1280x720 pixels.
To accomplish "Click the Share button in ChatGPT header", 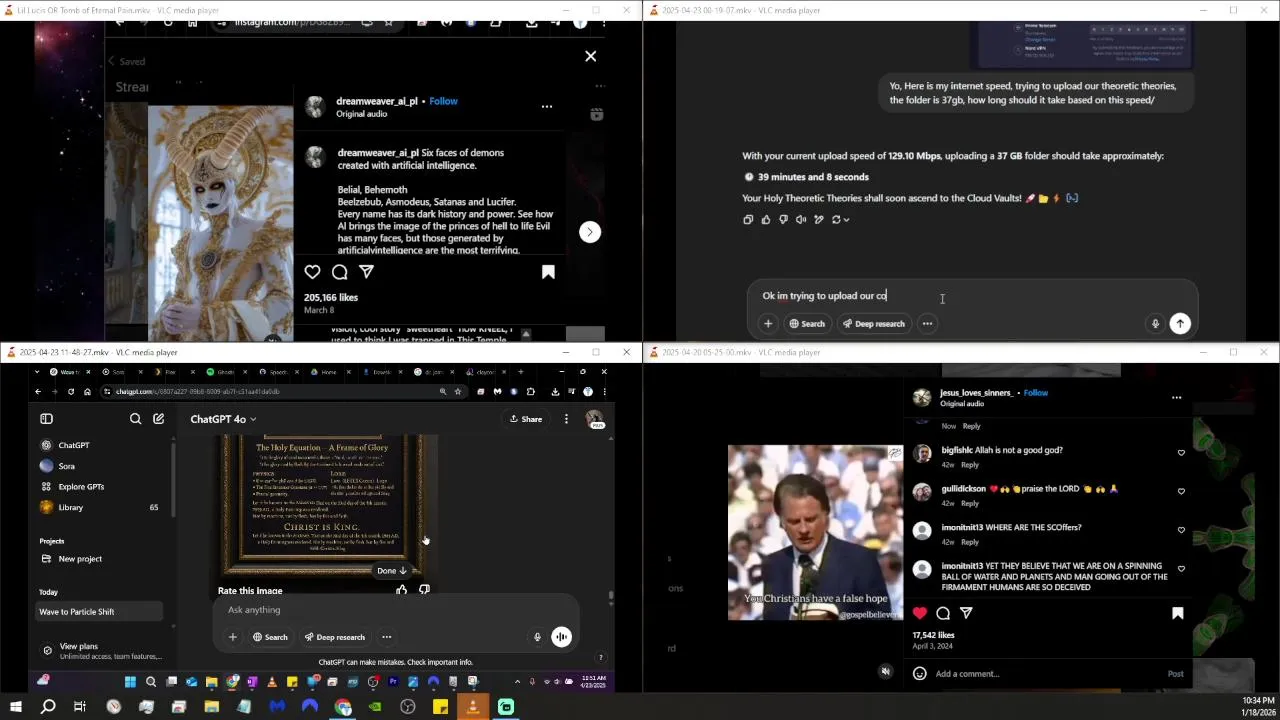I will click(526, 419).
